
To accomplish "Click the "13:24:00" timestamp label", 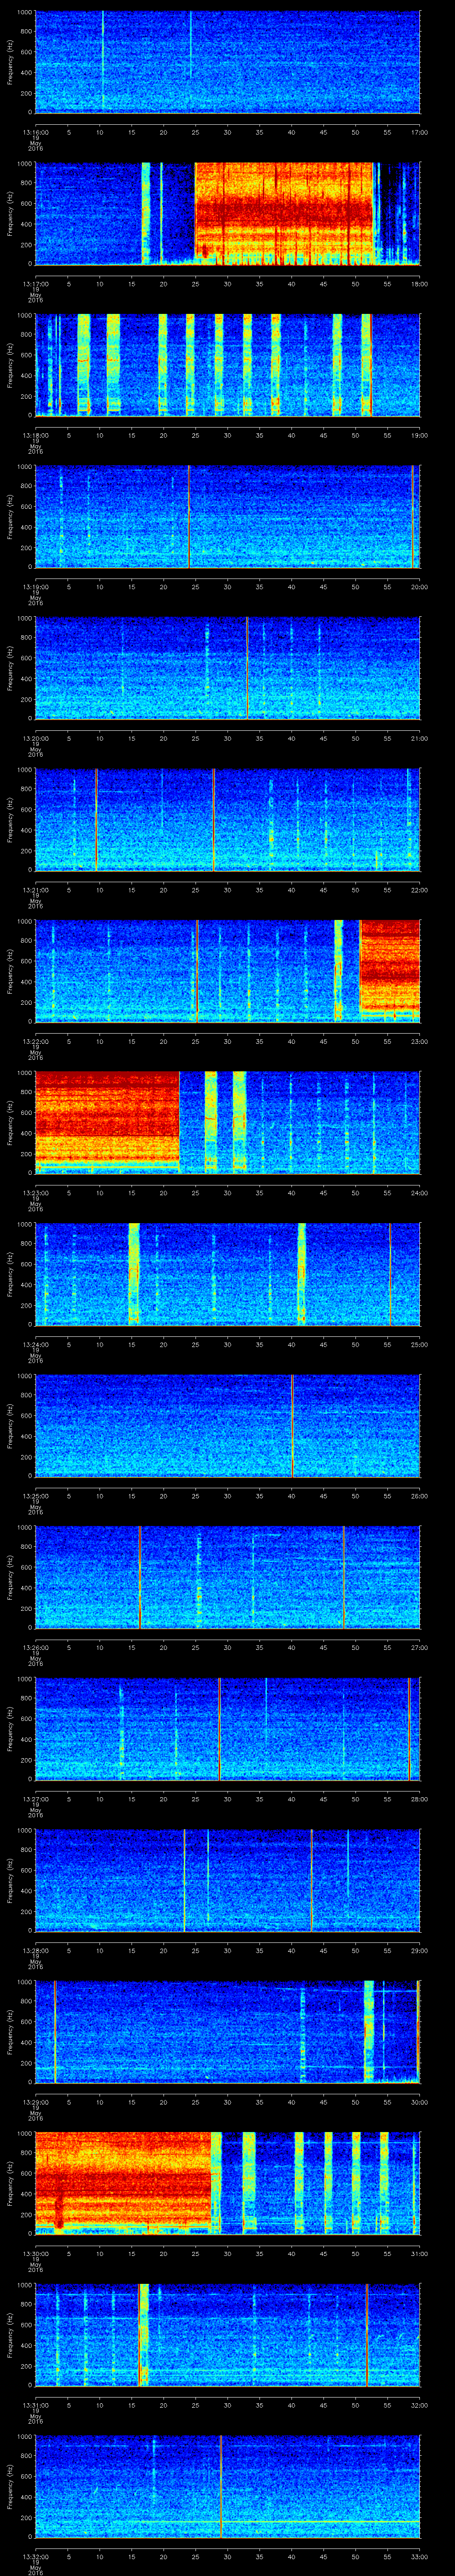I will pos(35,1344).
